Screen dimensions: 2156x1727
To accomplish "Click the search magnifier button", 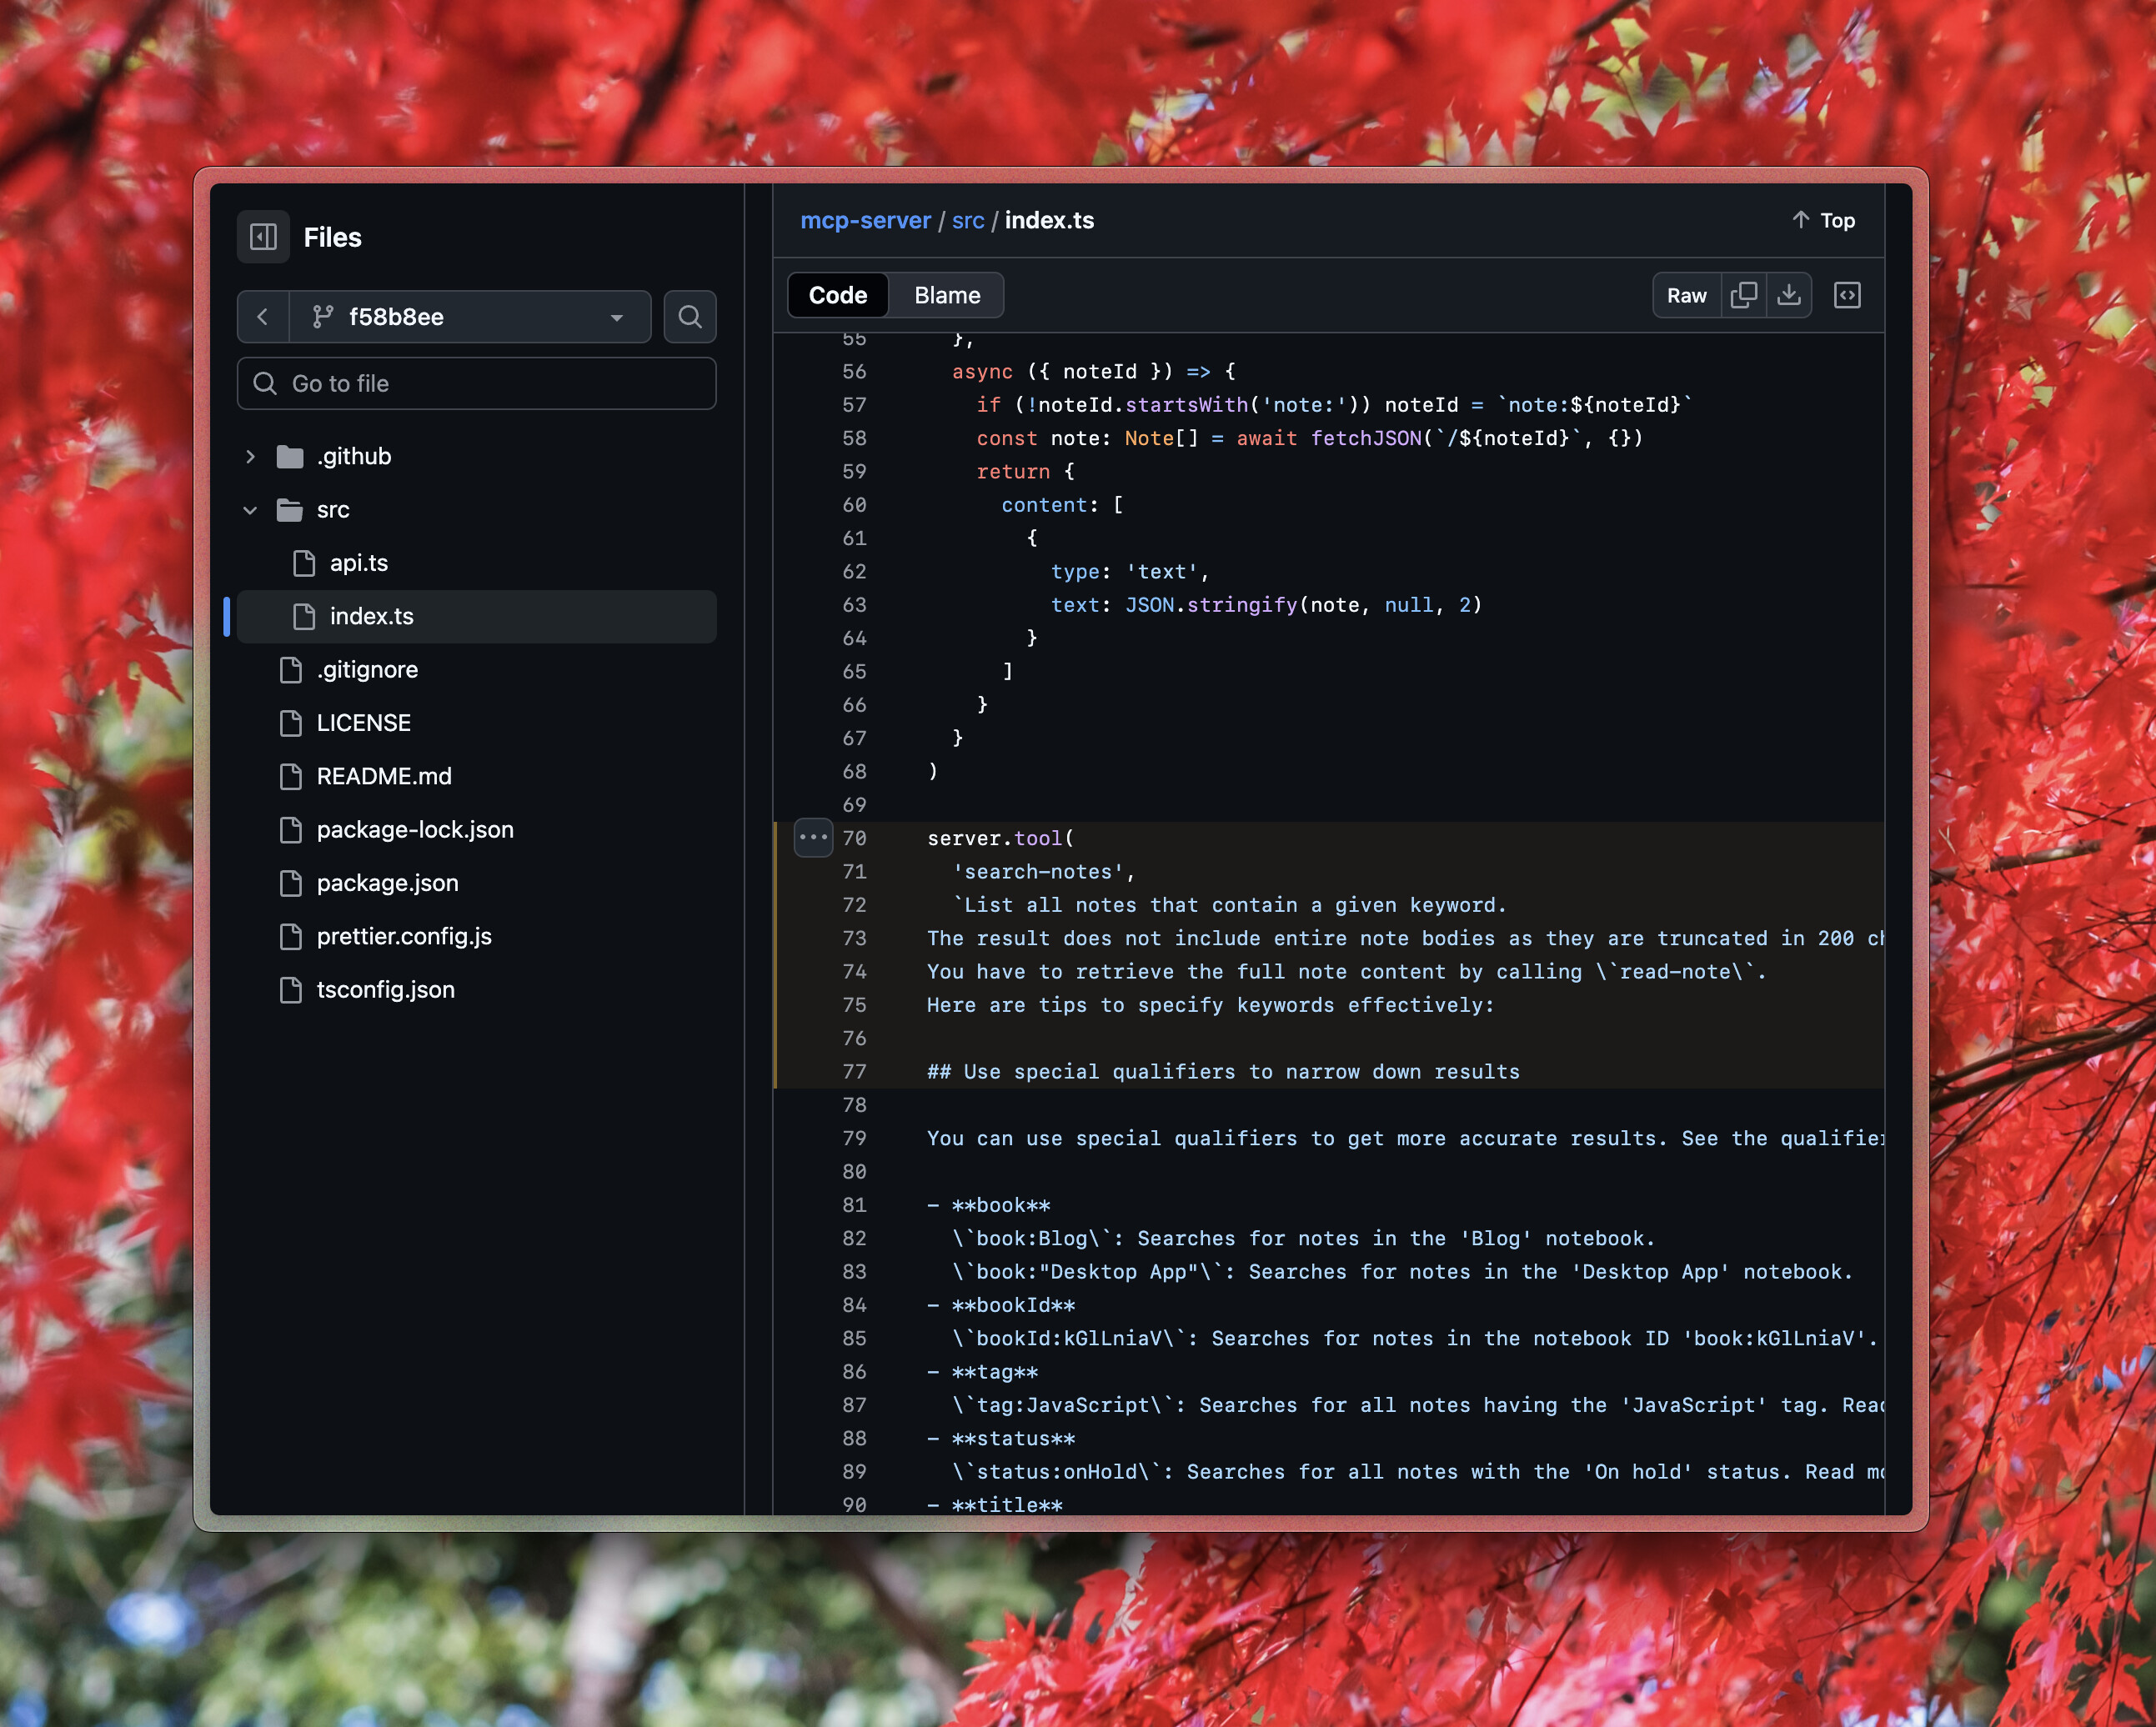I will [689, 317].
